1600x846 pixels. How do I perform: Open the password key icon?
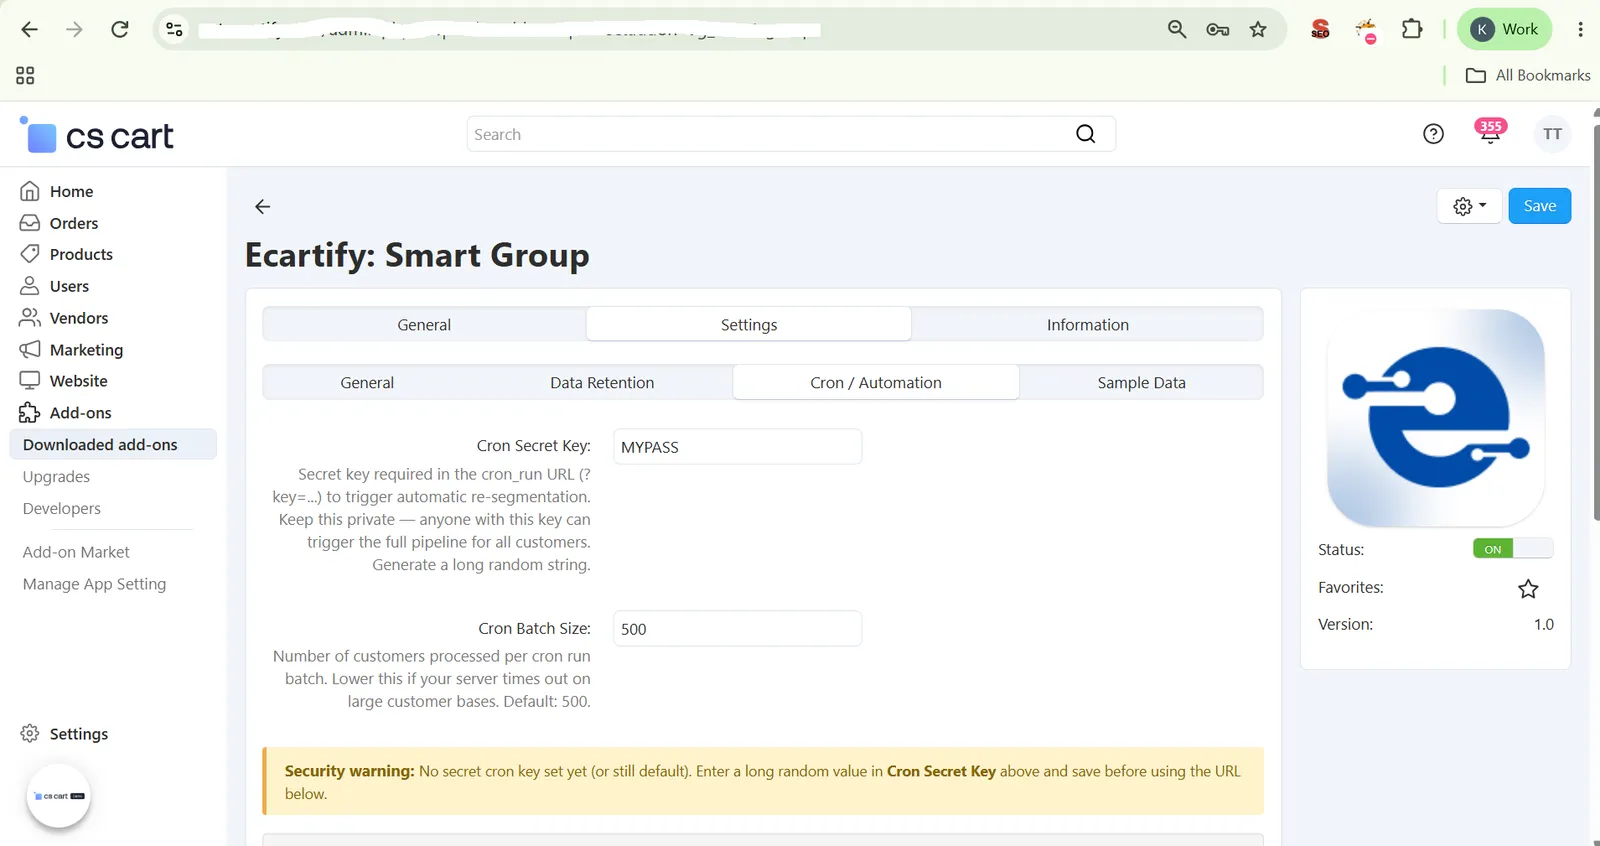coord(1217,29)
